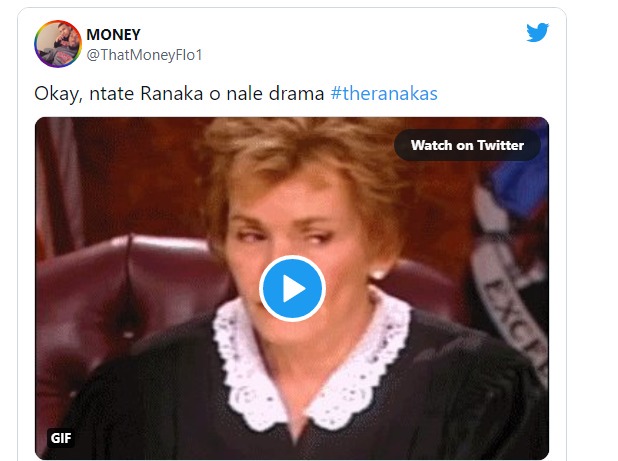The image size is (618, 461).
Task: Click the word 'drama' in the tweet
Action: (x=296, y=94)
